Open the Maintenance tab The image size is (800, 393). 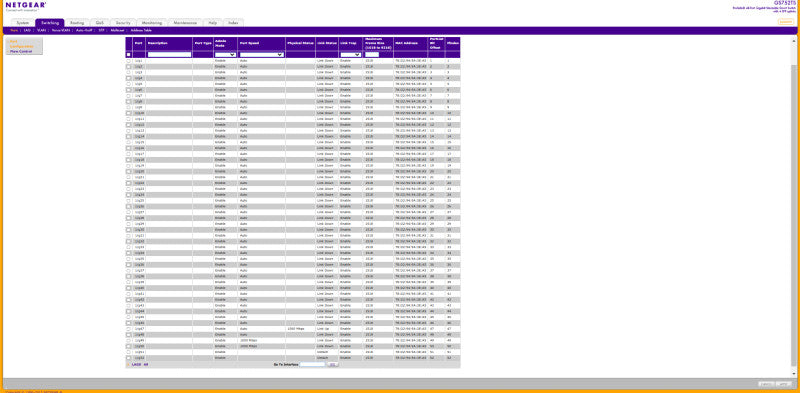(185, 23)
